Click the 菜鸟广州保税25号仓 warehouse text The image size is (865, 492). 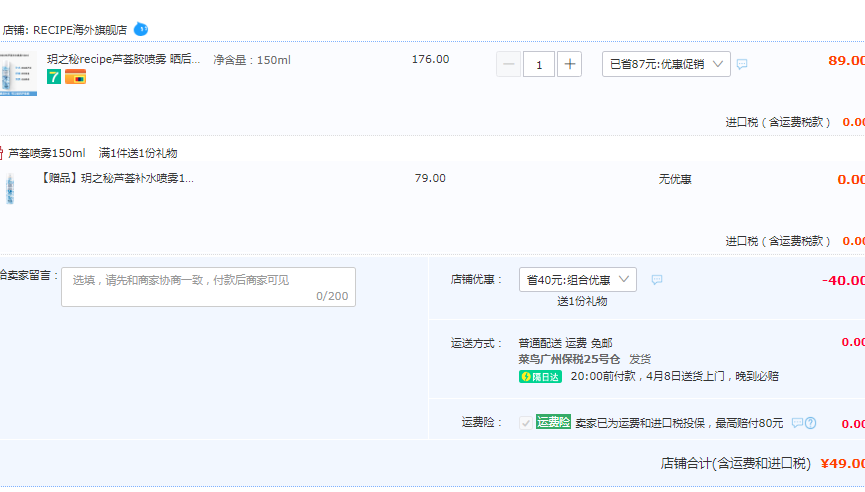(x=569, y=359)
